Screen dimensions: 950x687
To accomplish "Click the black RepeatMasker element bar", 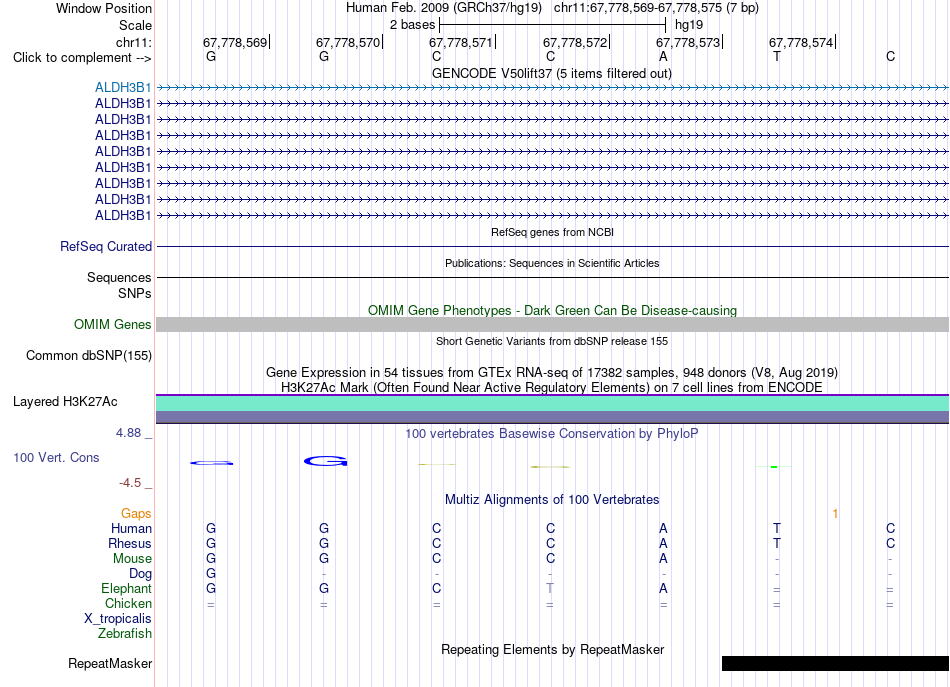I will point(835,663).
